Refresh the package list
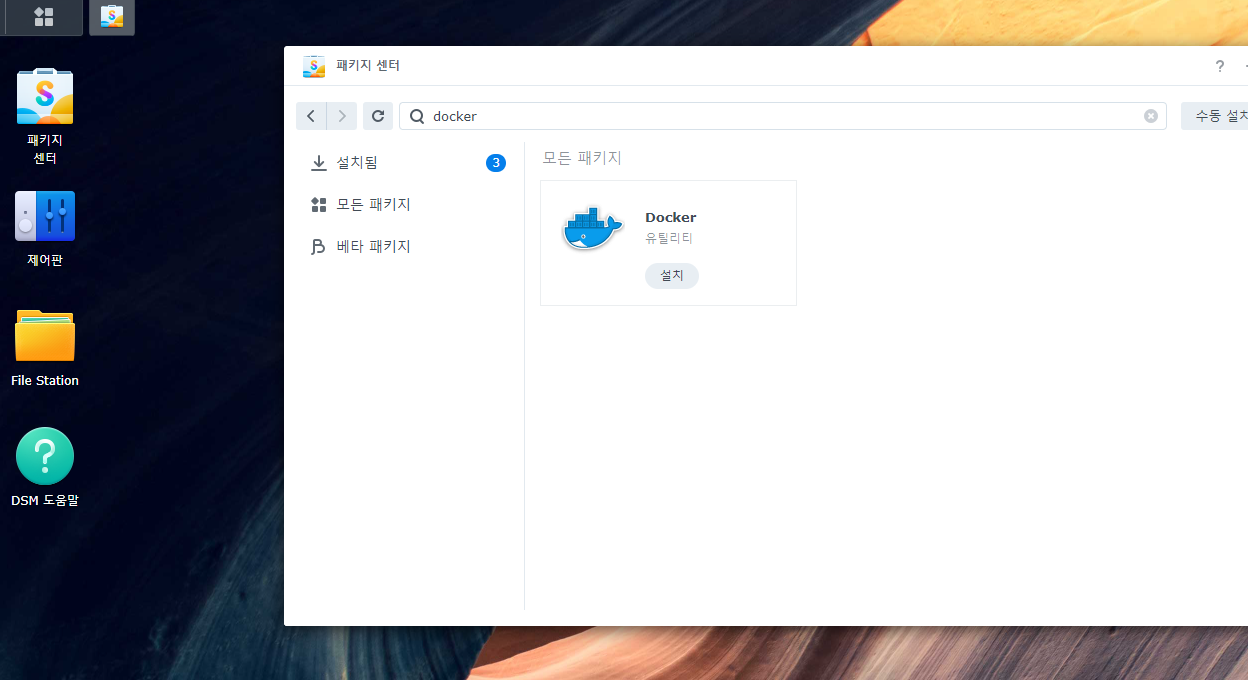The image size is (1248, 680). pos(378,116)
